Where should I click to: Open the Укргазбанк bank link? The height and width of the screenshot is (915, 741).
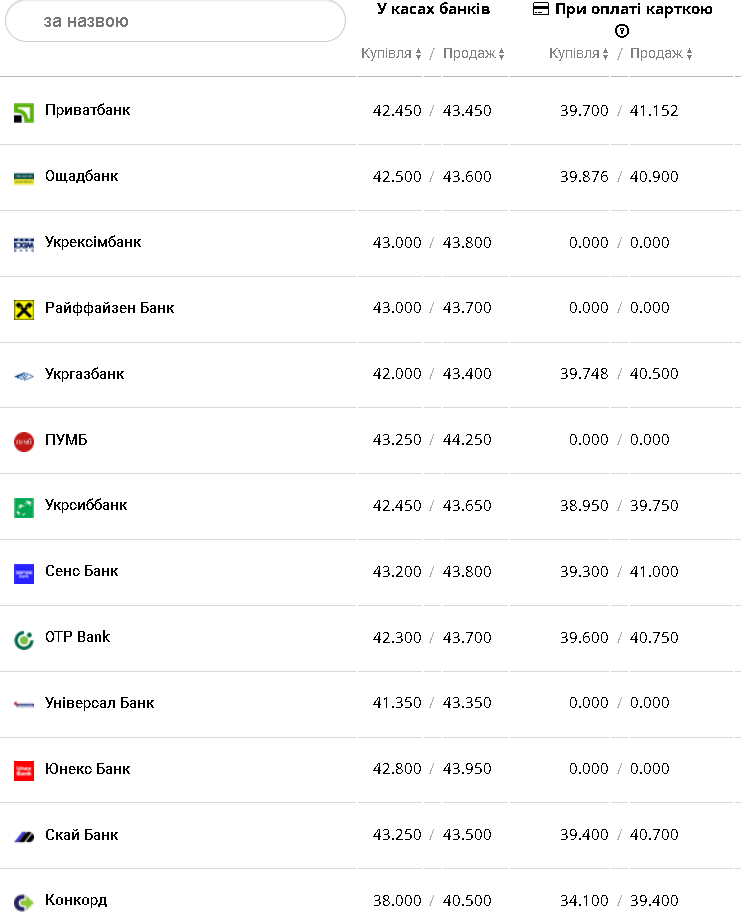pyautogui.click(x=85, y=374)
